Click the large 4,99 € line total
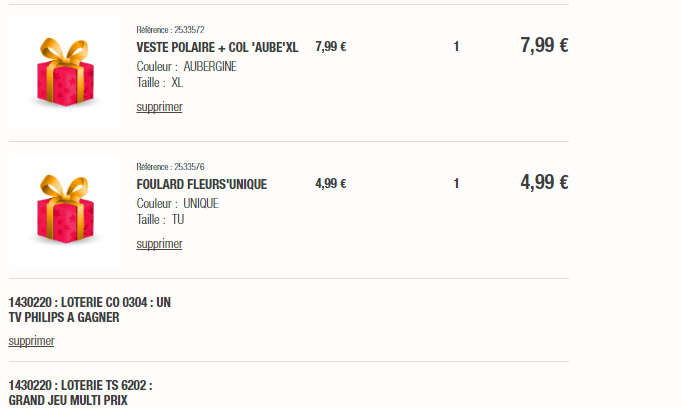This screenshot has height=408, width=682. [x=544, y=182]
